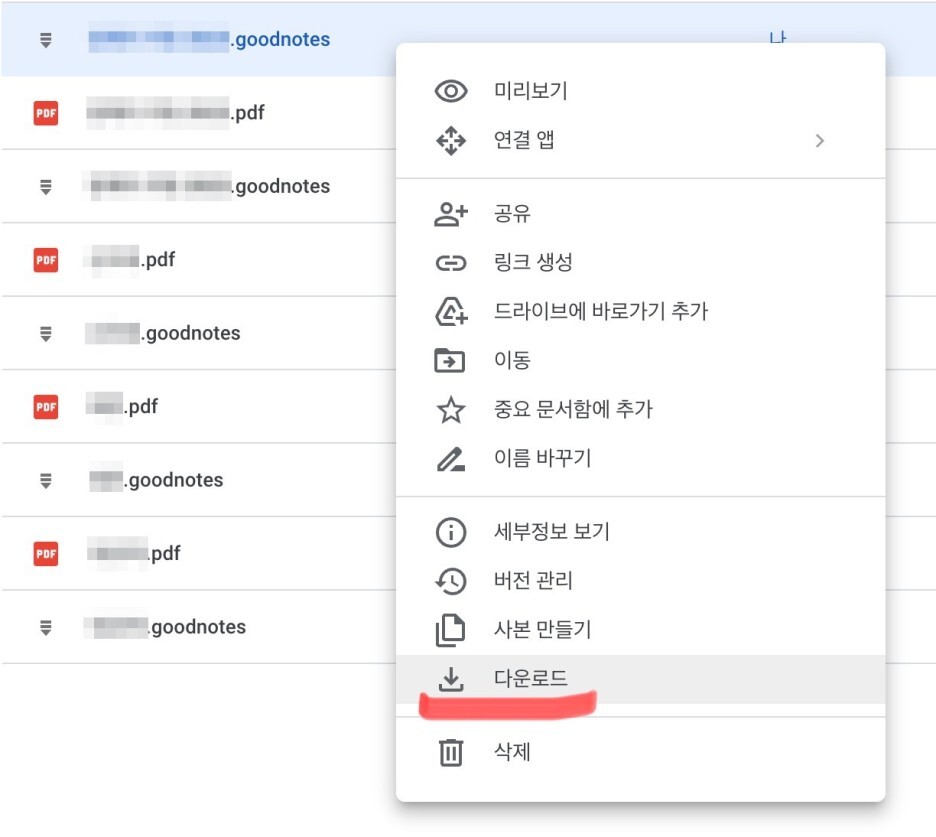This screenshot has width=936, height=837.
Task: Click the file icon of the second .goodnotes row
Action: [x=45, y=187]
